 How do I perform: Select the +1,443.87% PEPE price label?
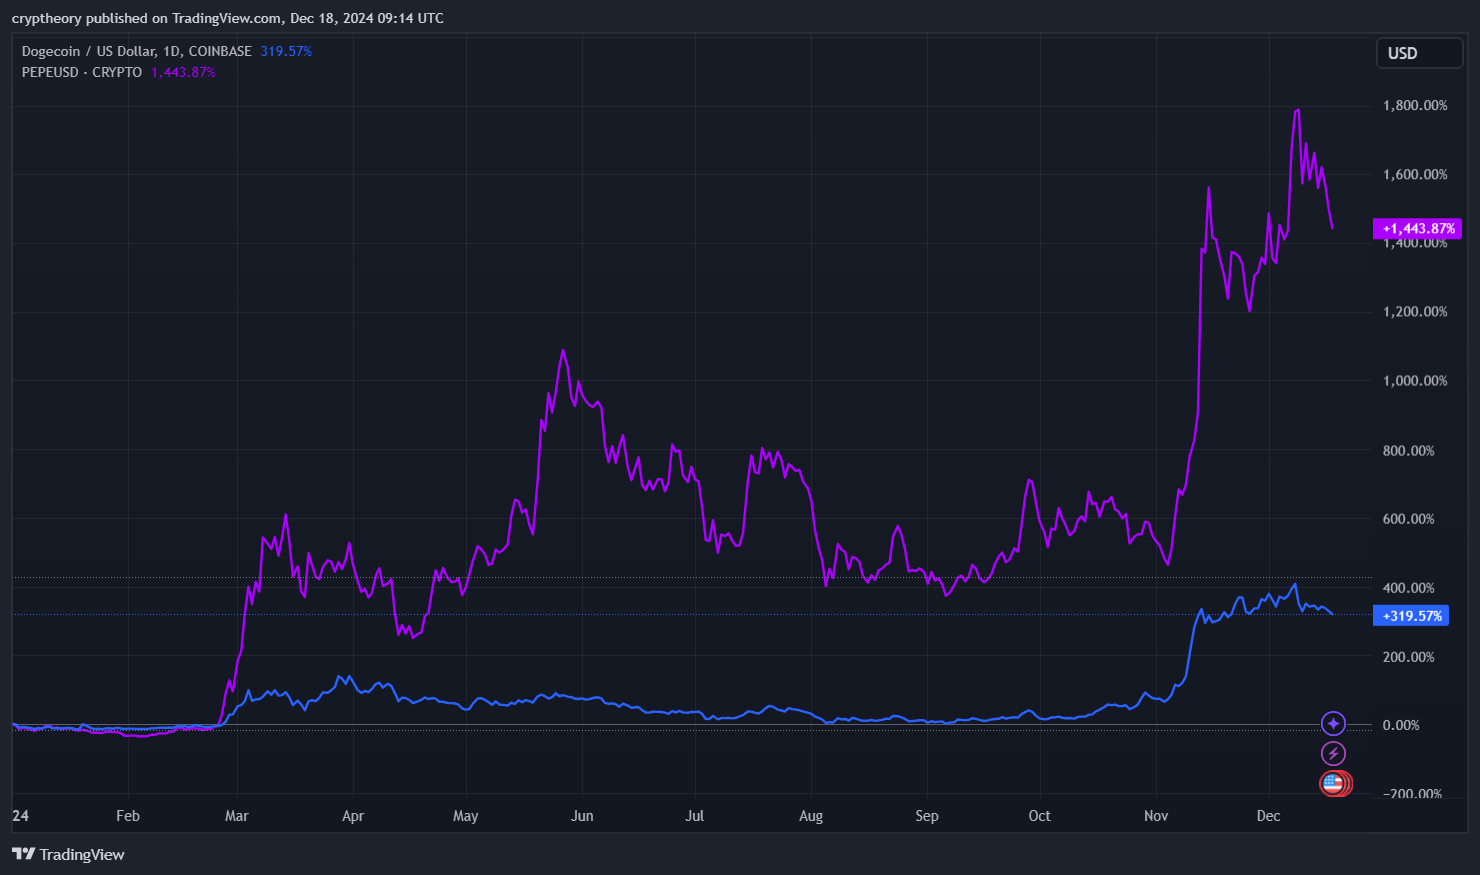1417,229
